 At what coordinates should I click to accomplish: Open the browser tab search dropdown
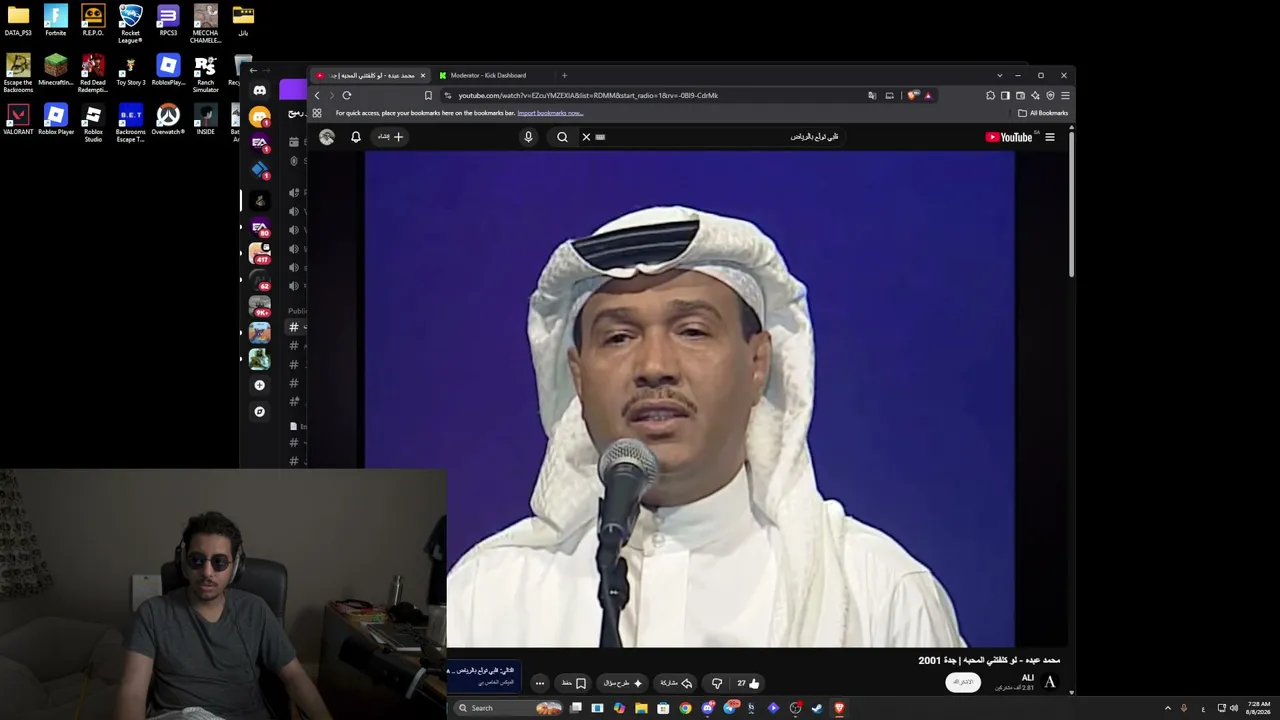(999, 75)
